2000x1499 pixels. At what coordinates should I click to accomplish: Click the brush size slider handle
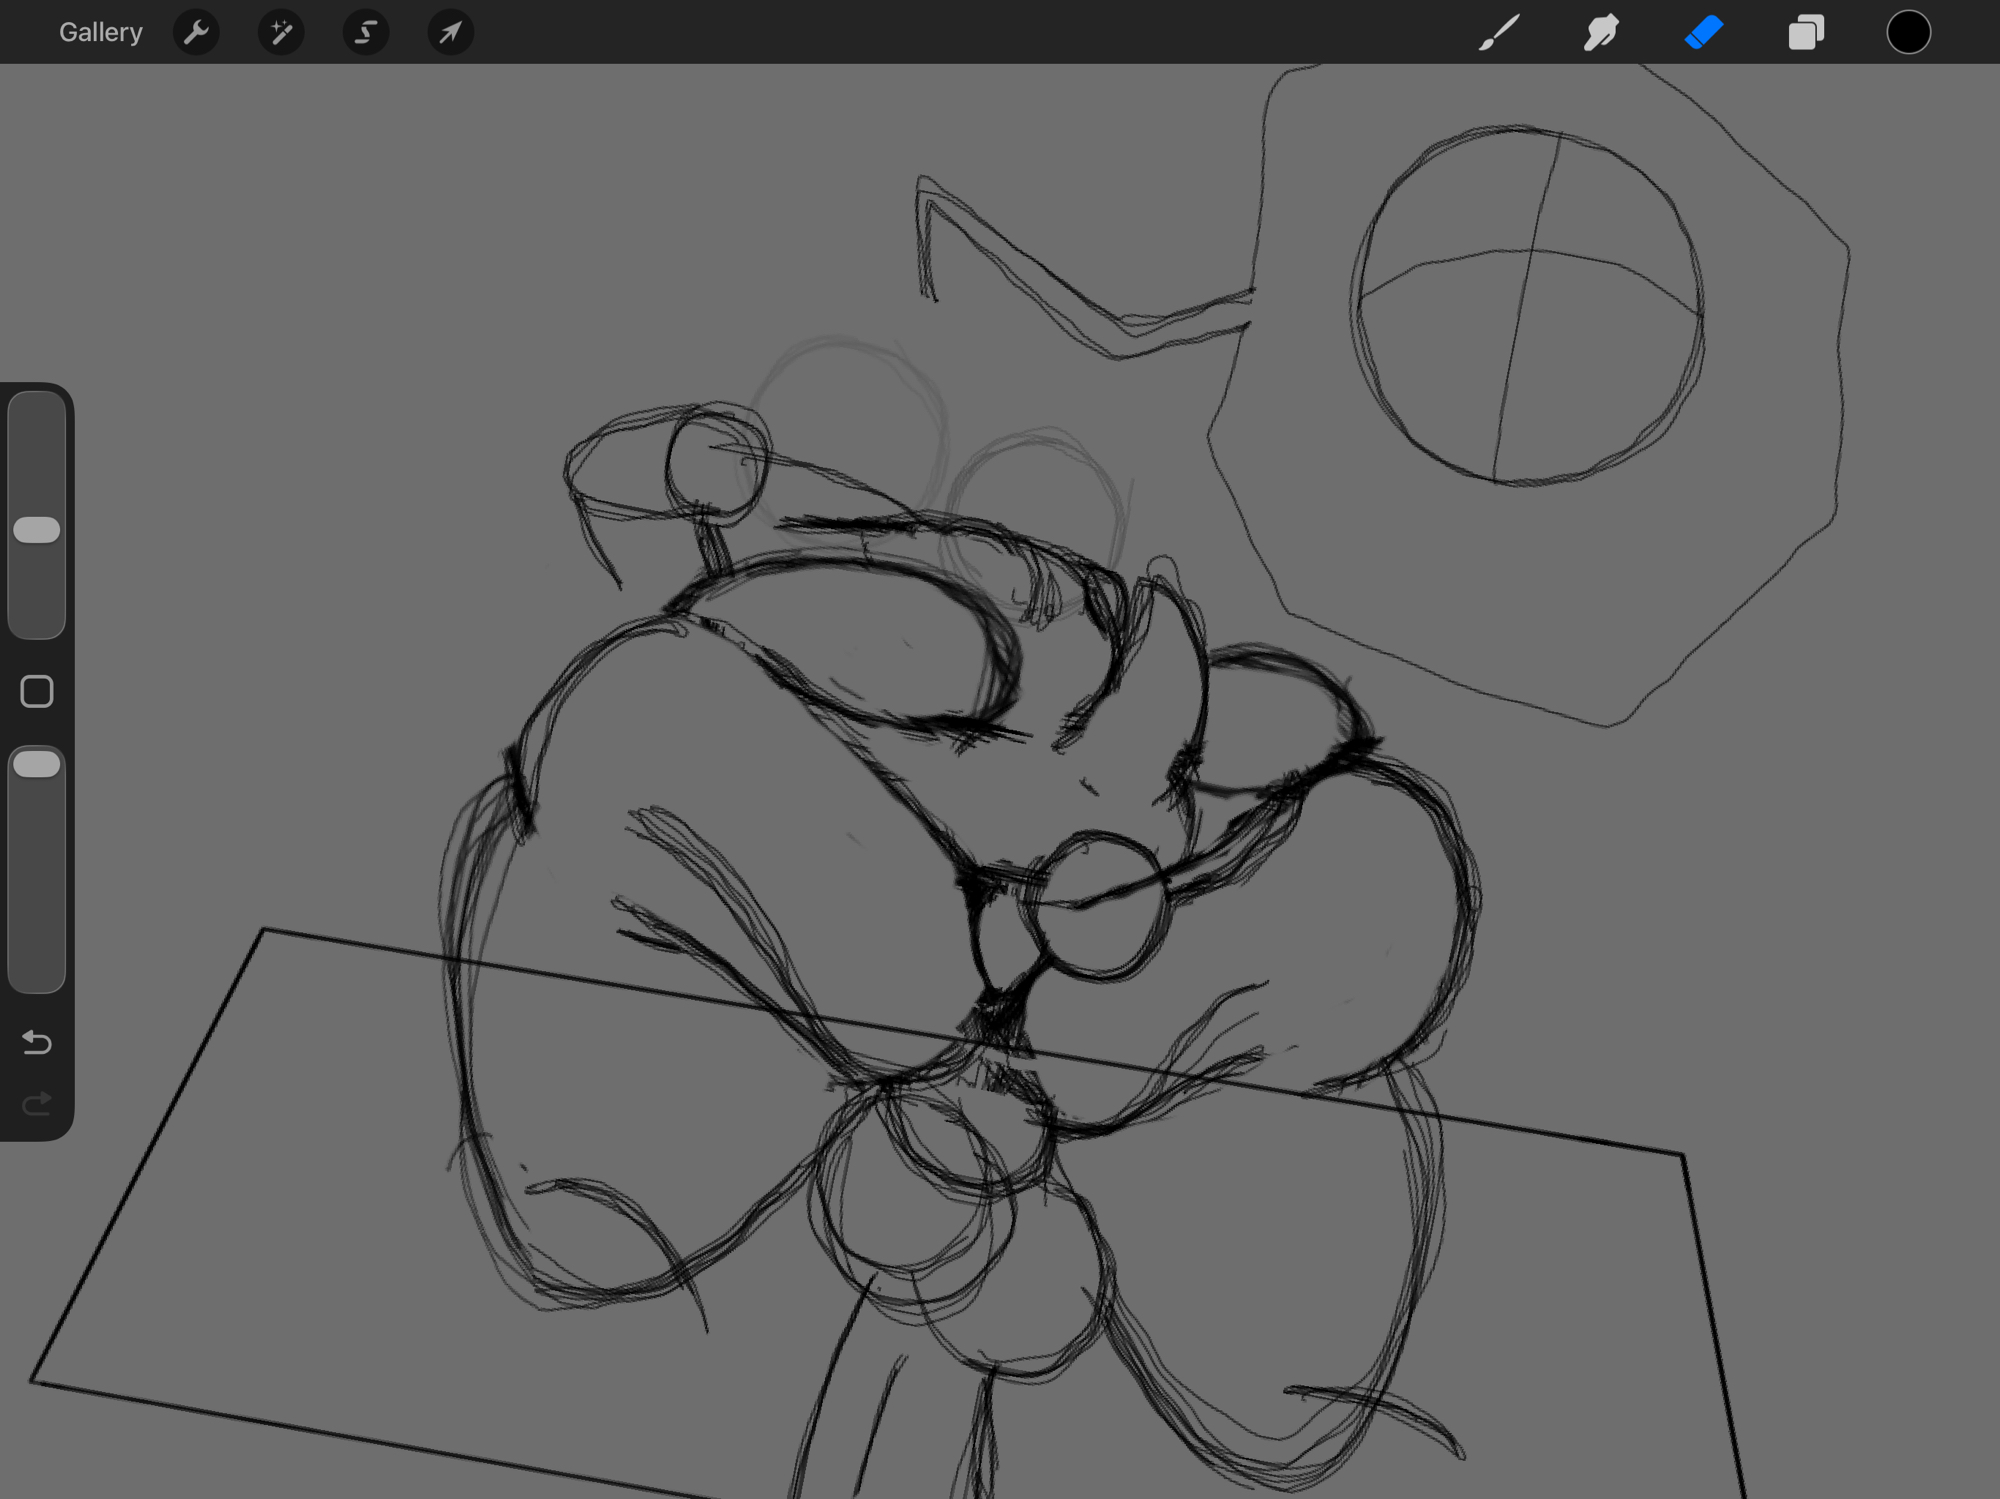coord(37,530)
